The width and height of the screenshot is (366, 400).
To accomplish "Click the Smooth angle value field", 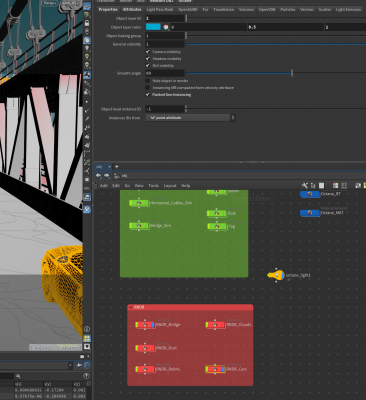I will point(165,73).
